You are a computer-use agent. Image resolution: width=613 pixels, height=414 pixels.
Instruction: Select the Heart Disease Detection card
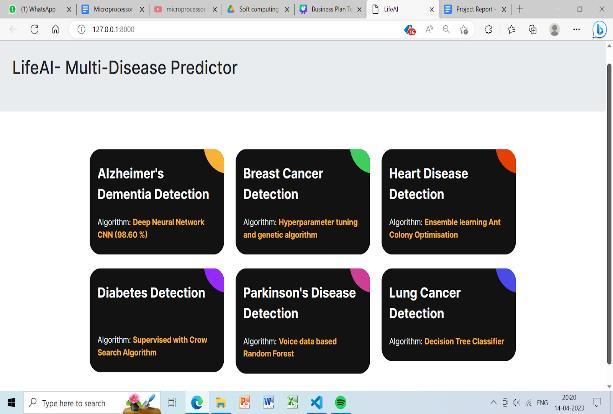[x=448, y=201]
